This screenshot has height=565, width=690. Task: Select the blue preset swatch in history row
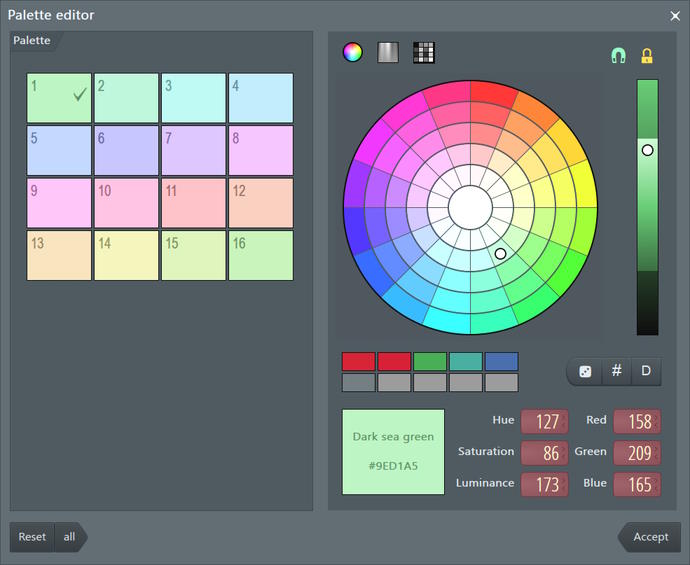coord(501,361)
